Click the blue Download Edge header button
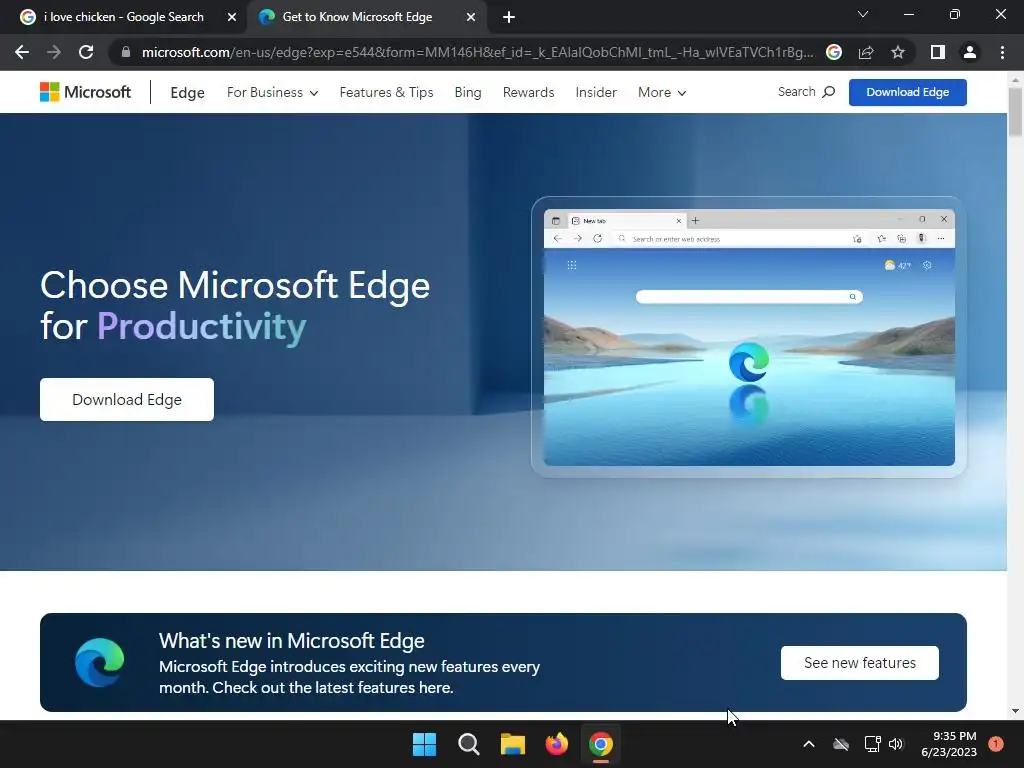 908,92
